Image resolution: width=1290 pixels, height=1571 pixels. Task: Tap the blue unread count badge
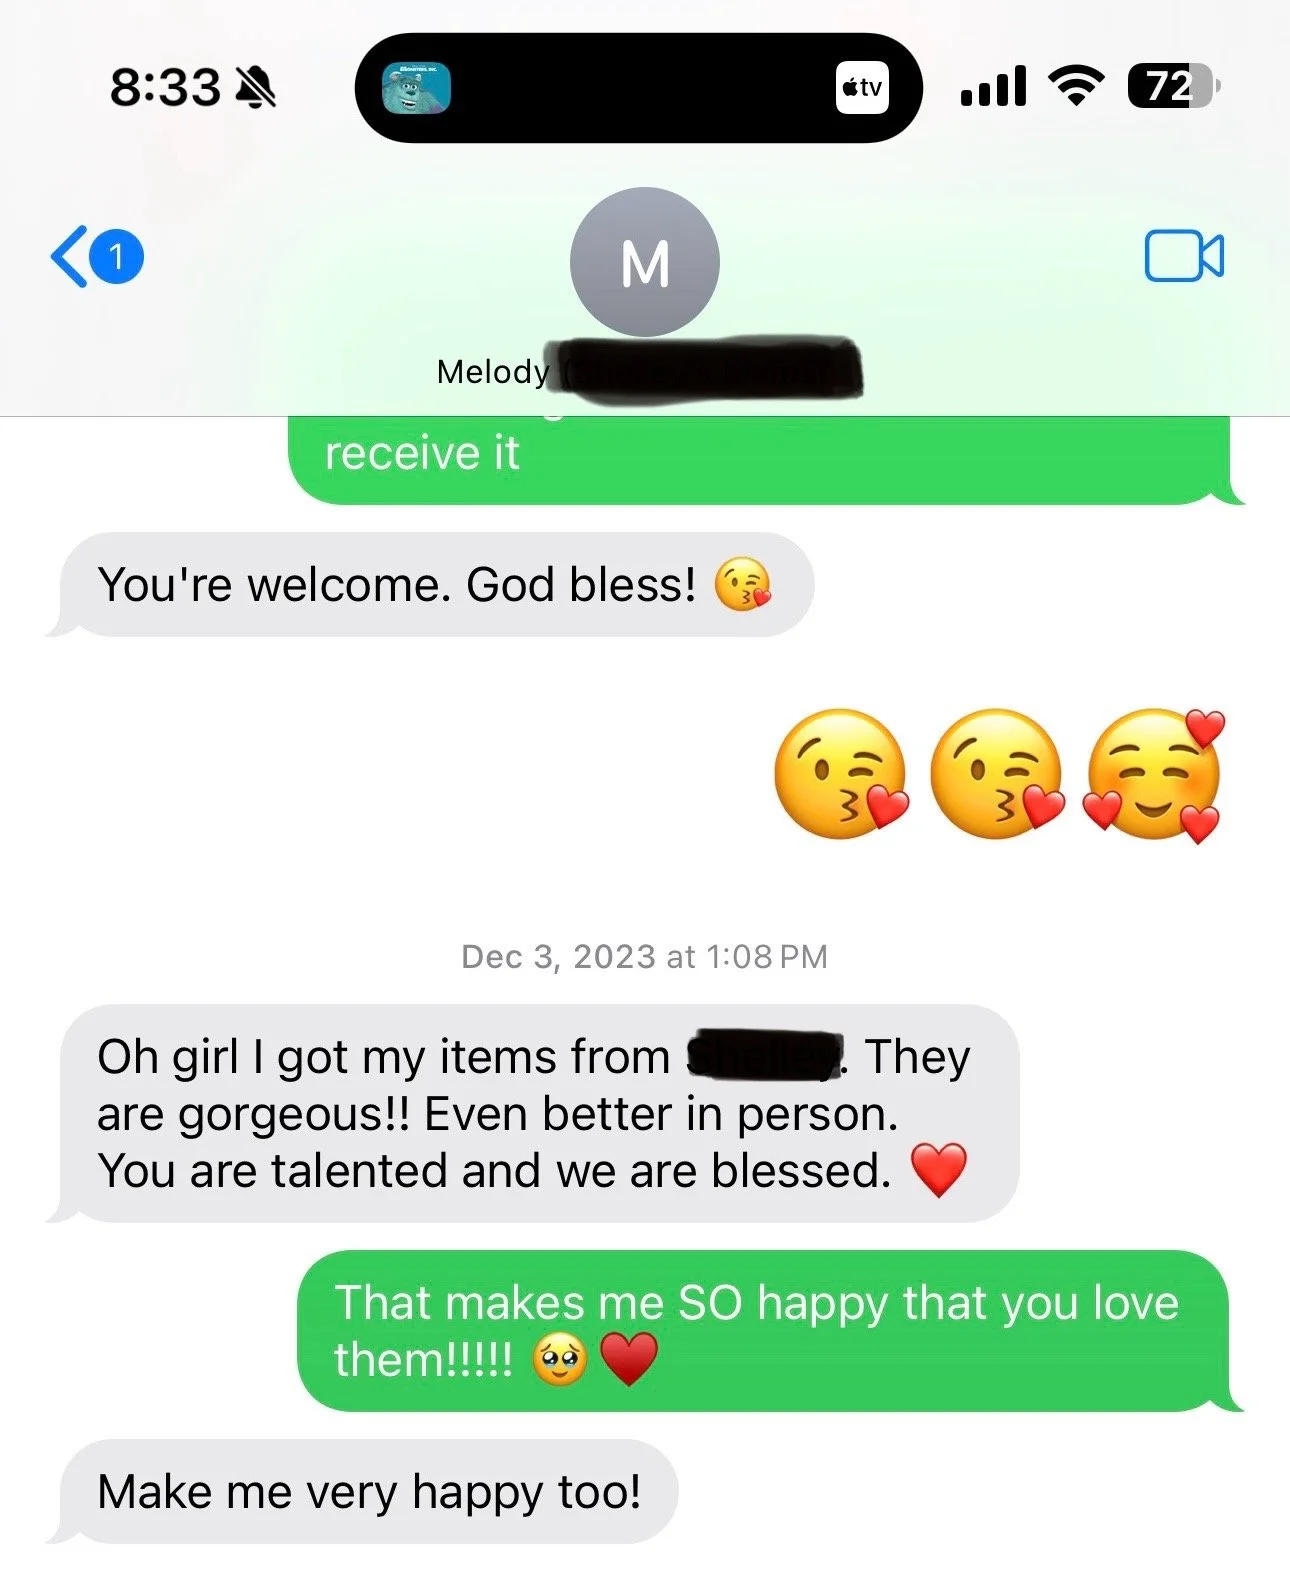tap(117, 257)
